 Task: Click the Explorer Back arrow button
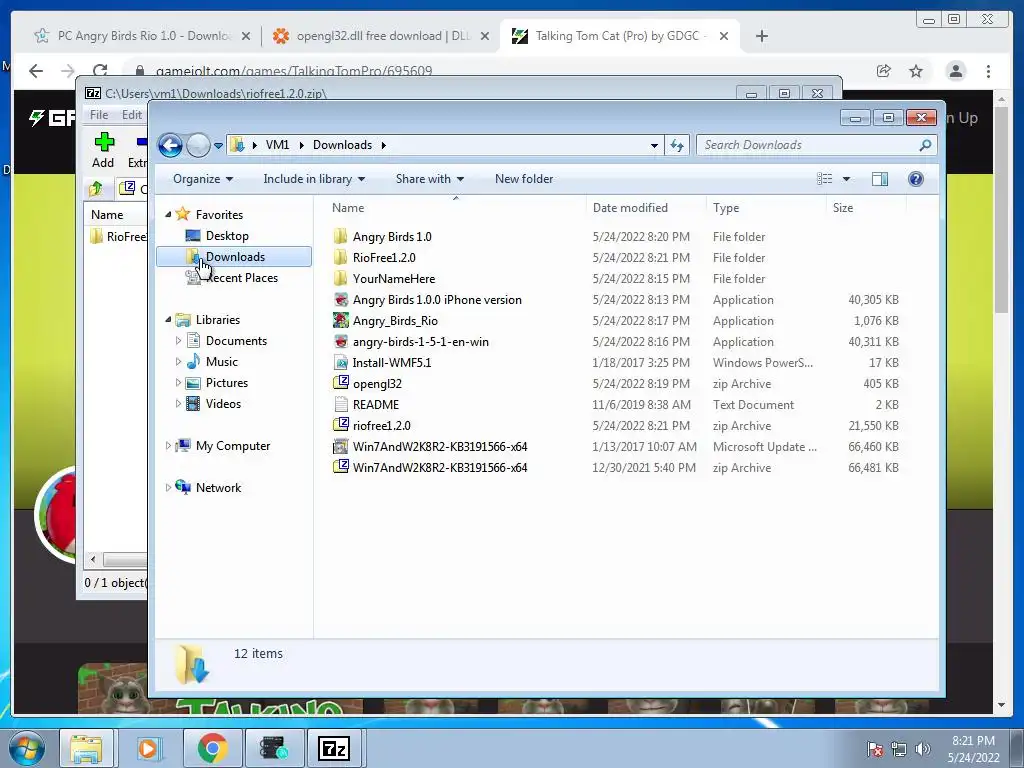(170, 145)
